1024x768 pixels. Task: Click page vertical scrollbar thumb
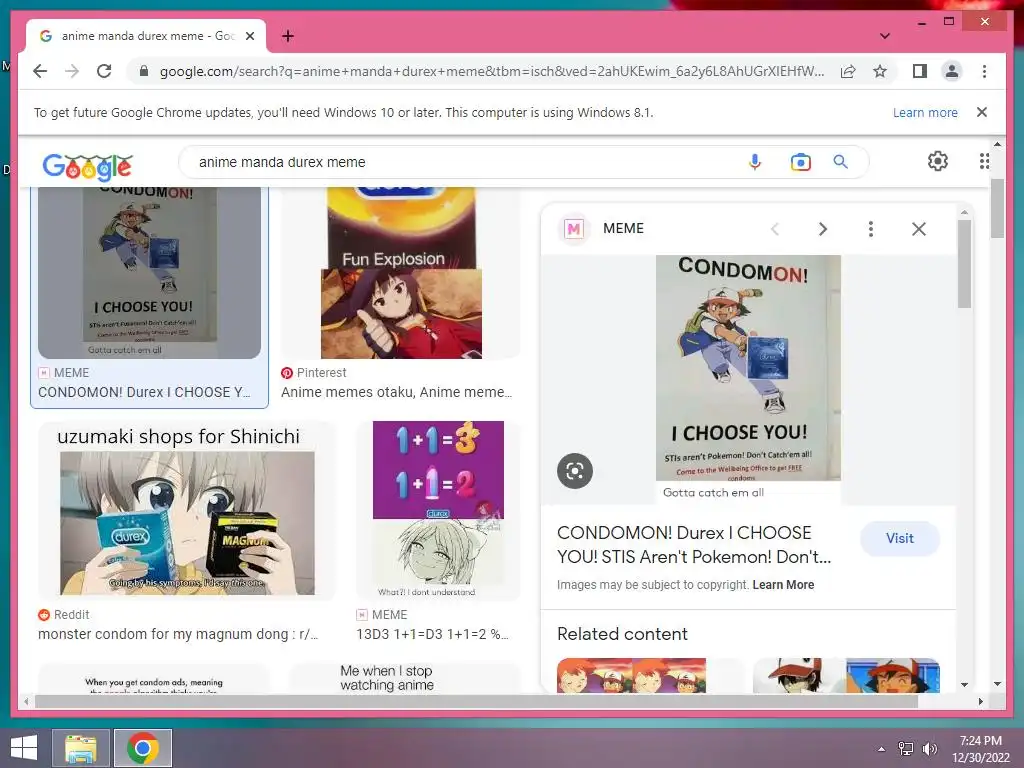(997, 208)
